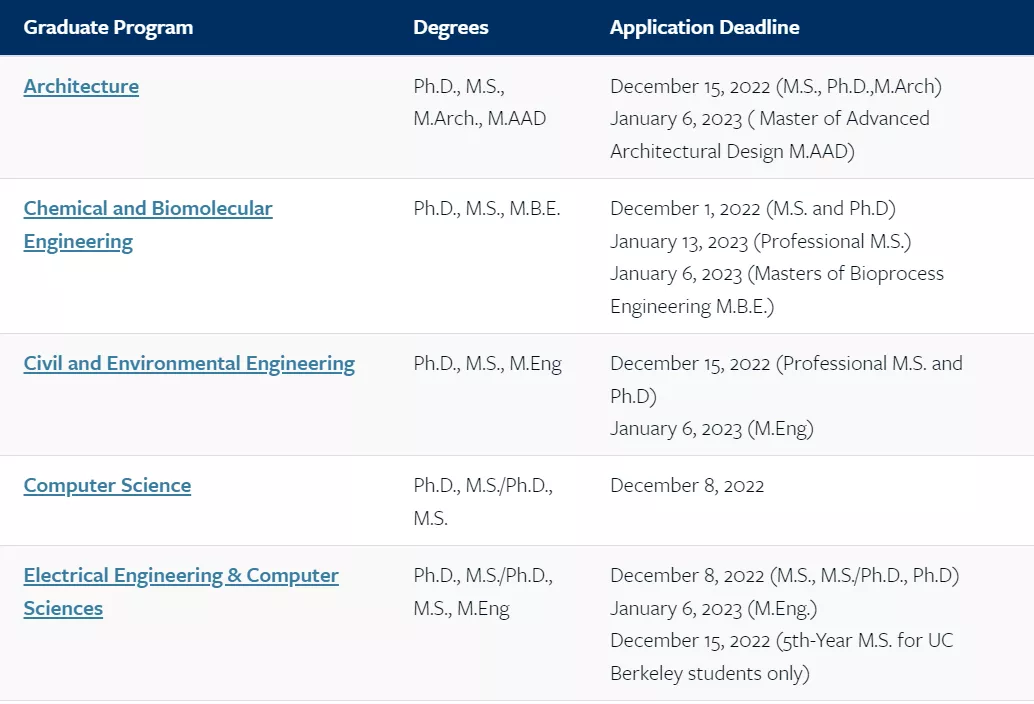This screenshot has width=1034, height=704.
Task: Click the Application Deadline column header
Action: 704,27
